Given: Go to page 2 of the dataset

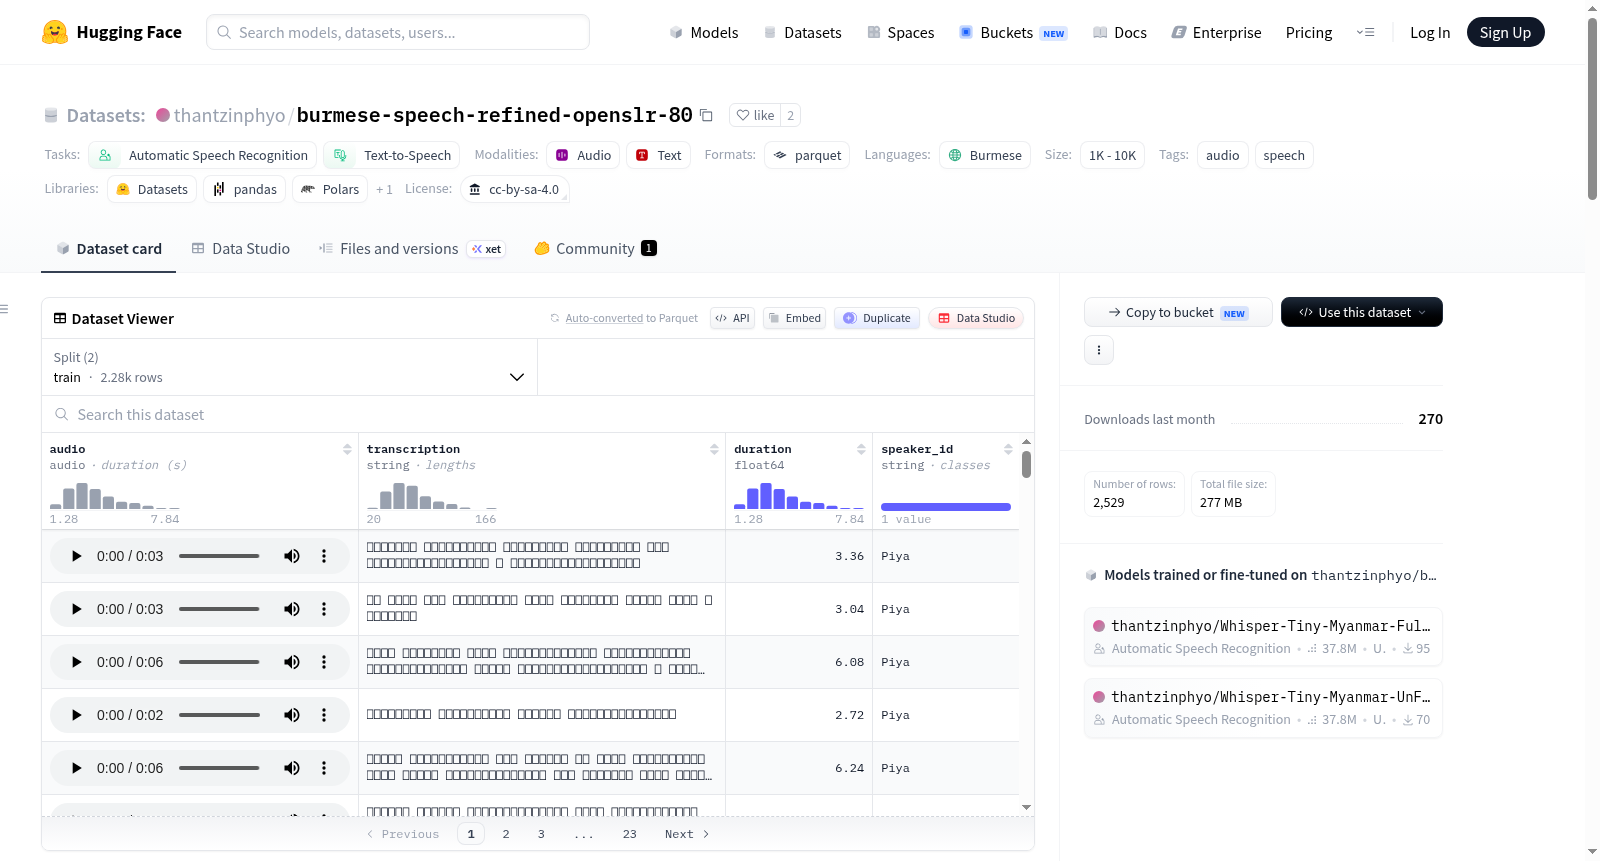Looking at the screenshot, I should coord(506,834).
